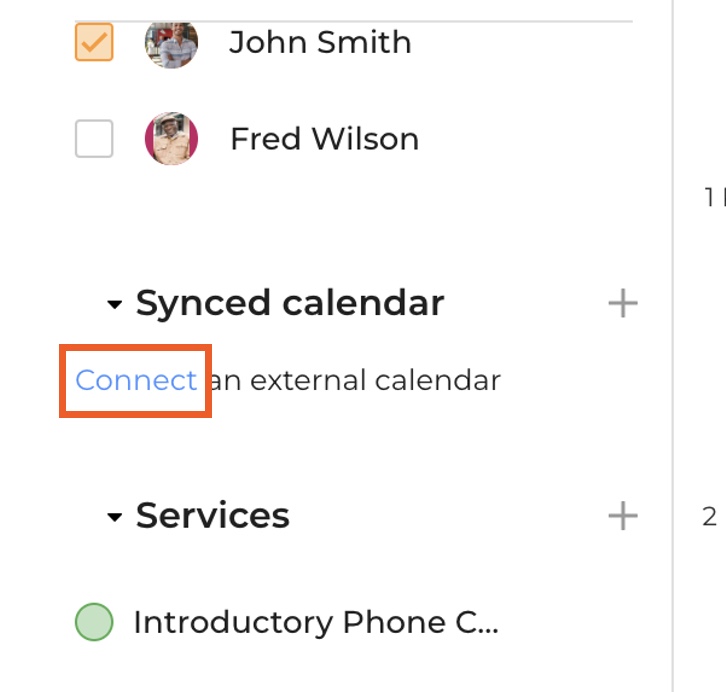
Task: Select the Introductory Phone C... service
Action: 315,622
